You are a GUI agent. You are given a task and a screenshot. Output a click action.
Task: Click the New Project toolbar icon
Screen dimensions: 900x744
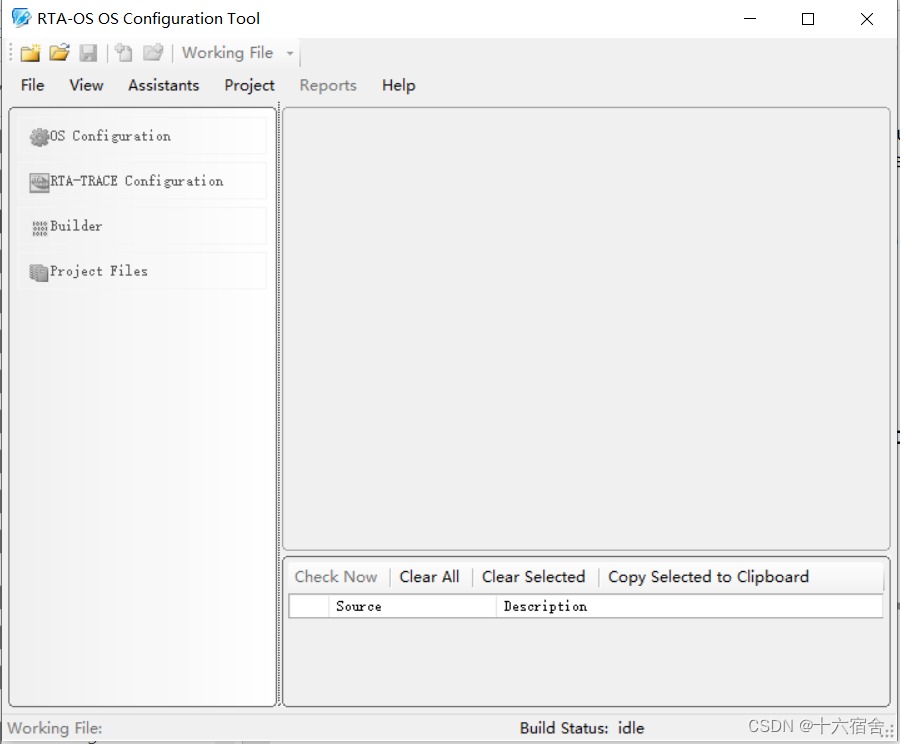coord(30,53)
